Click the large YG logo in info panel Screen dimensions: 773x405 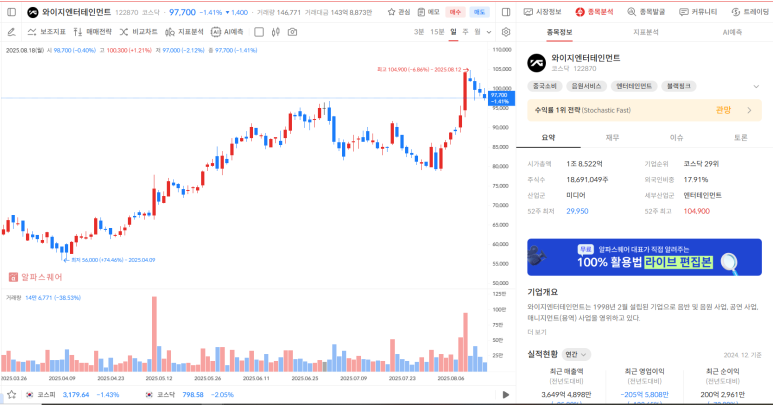click(x=536, y=63)
